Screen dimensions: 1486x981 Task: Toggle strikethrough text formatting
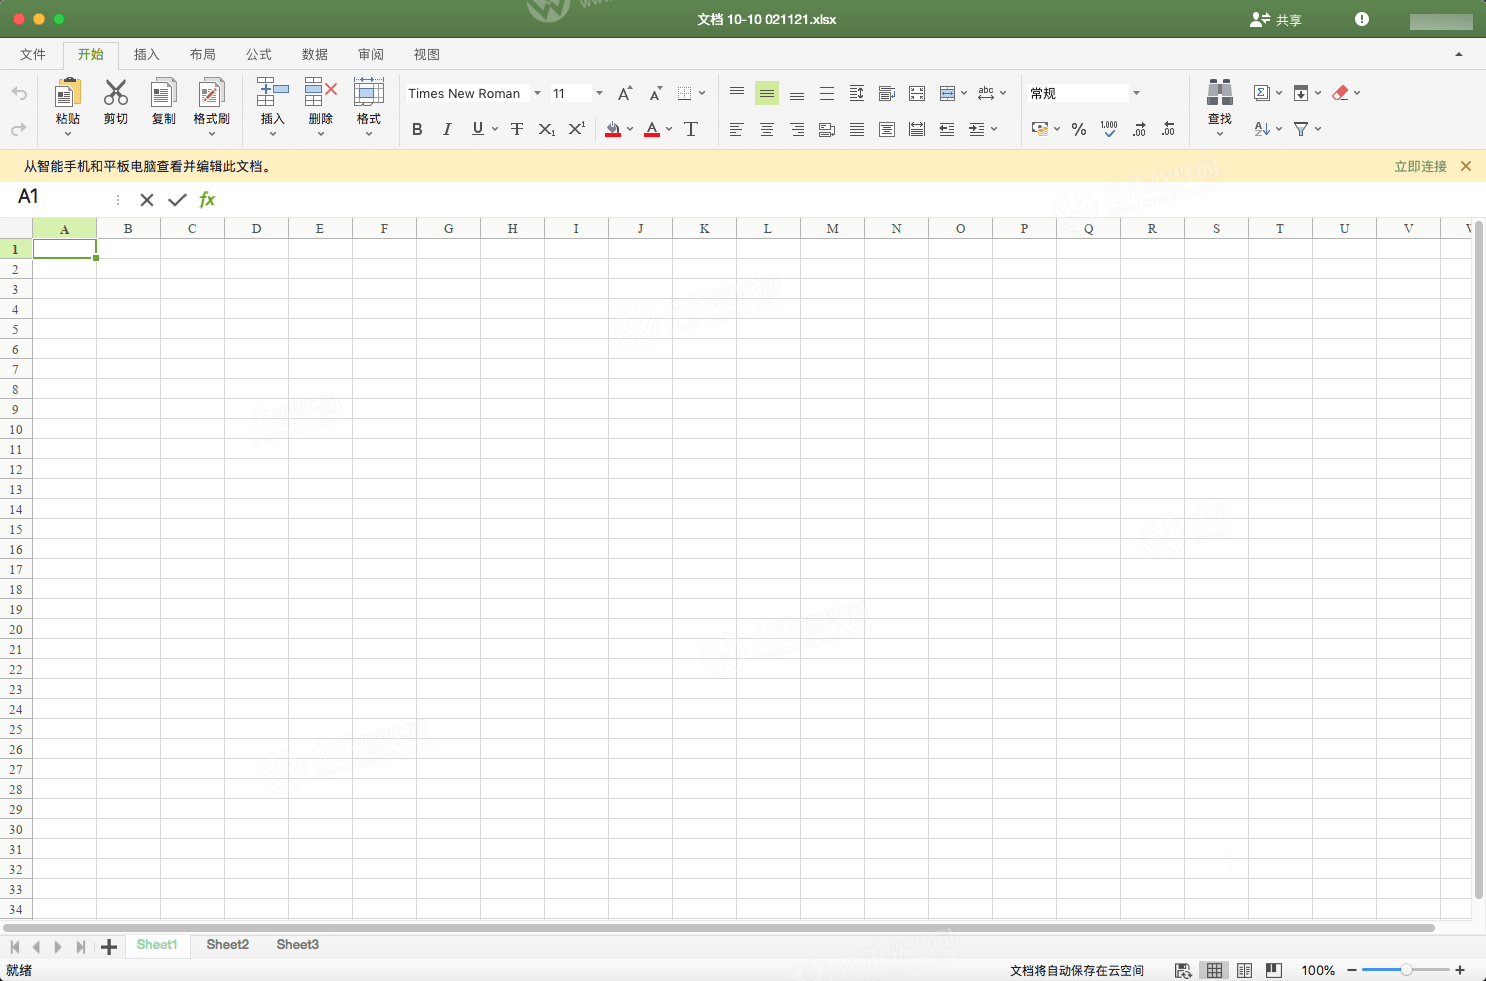tap(517, 129)
